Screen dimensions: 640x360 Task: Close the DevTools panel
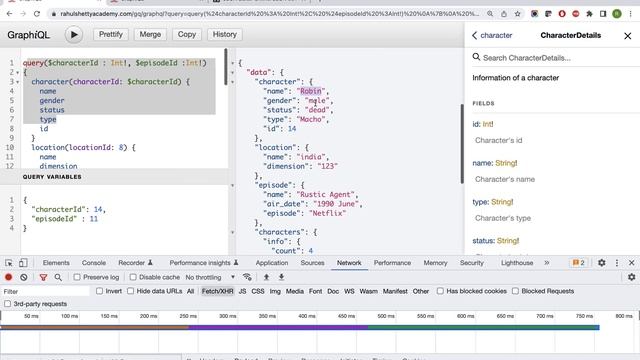click(x=631, y=263)
